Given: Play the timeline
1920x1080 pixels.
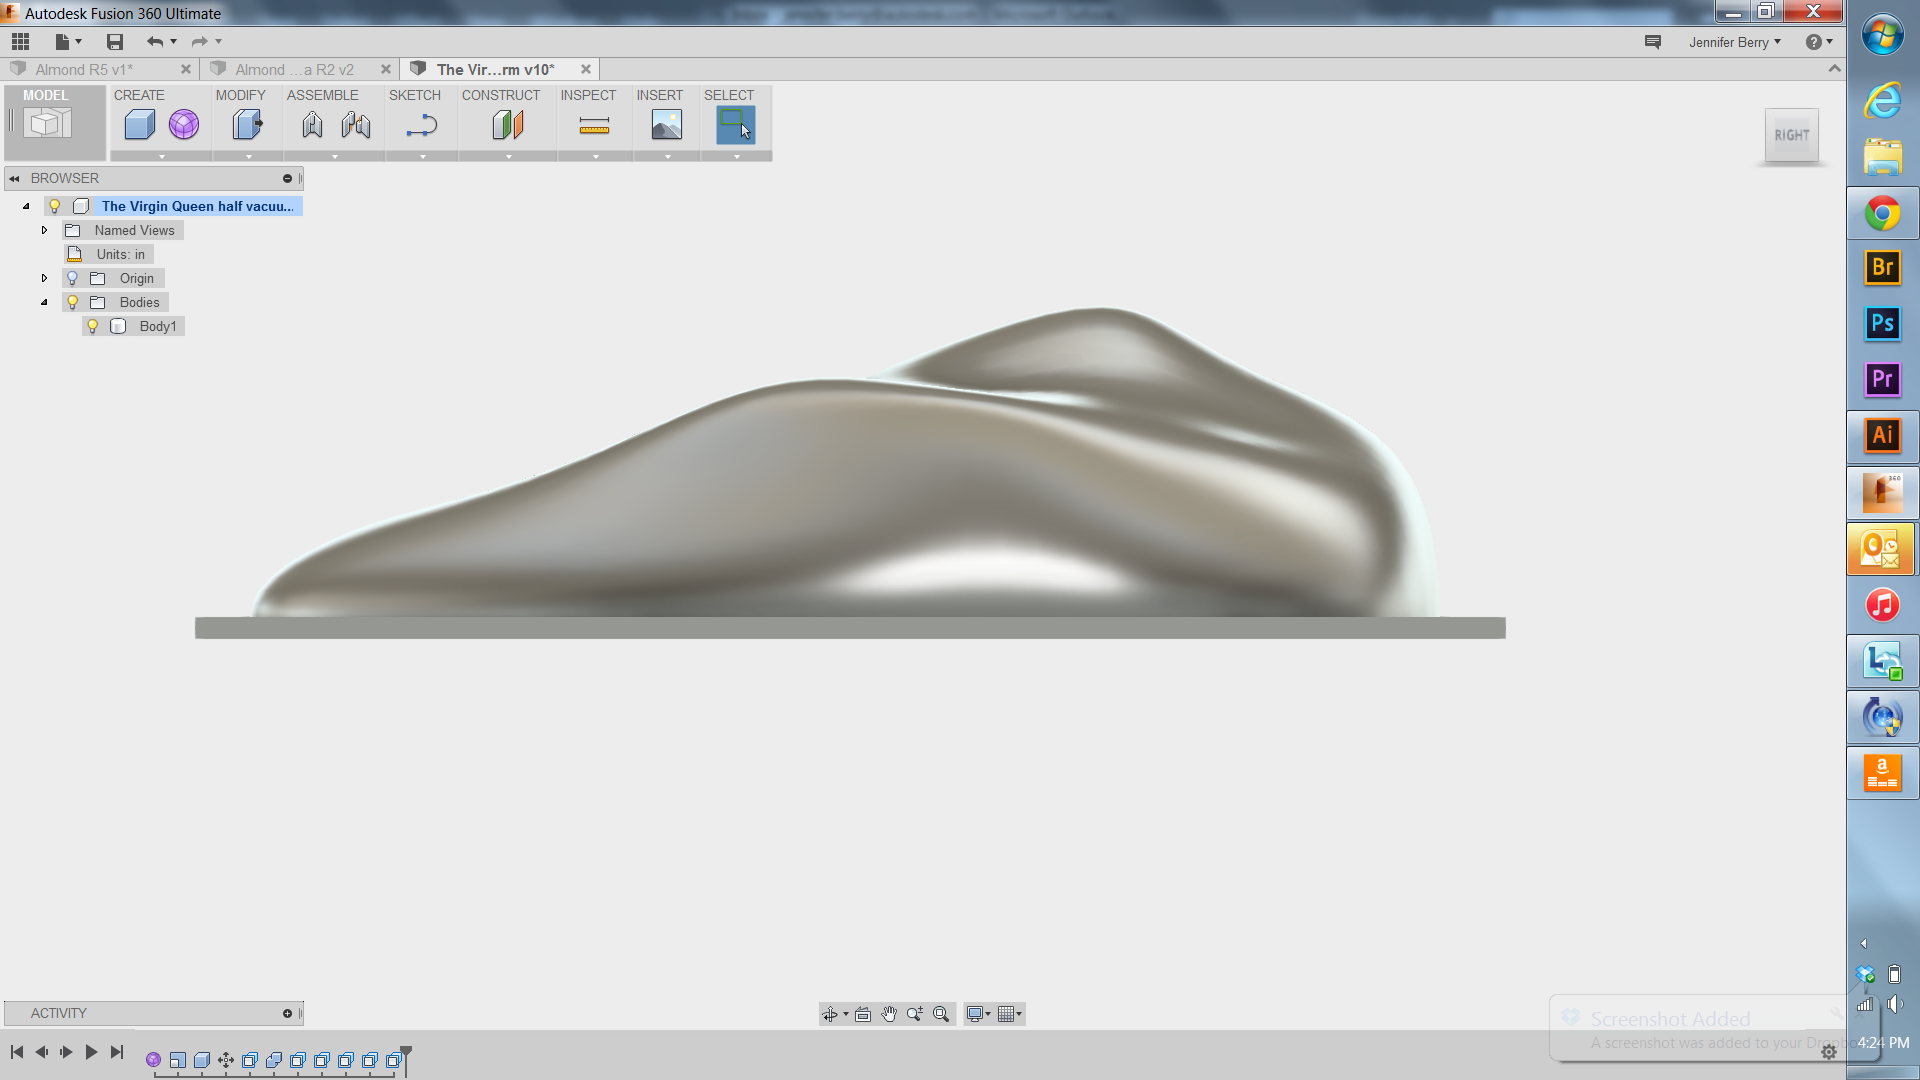Looking at the screenshot, I should point(91,1052).
